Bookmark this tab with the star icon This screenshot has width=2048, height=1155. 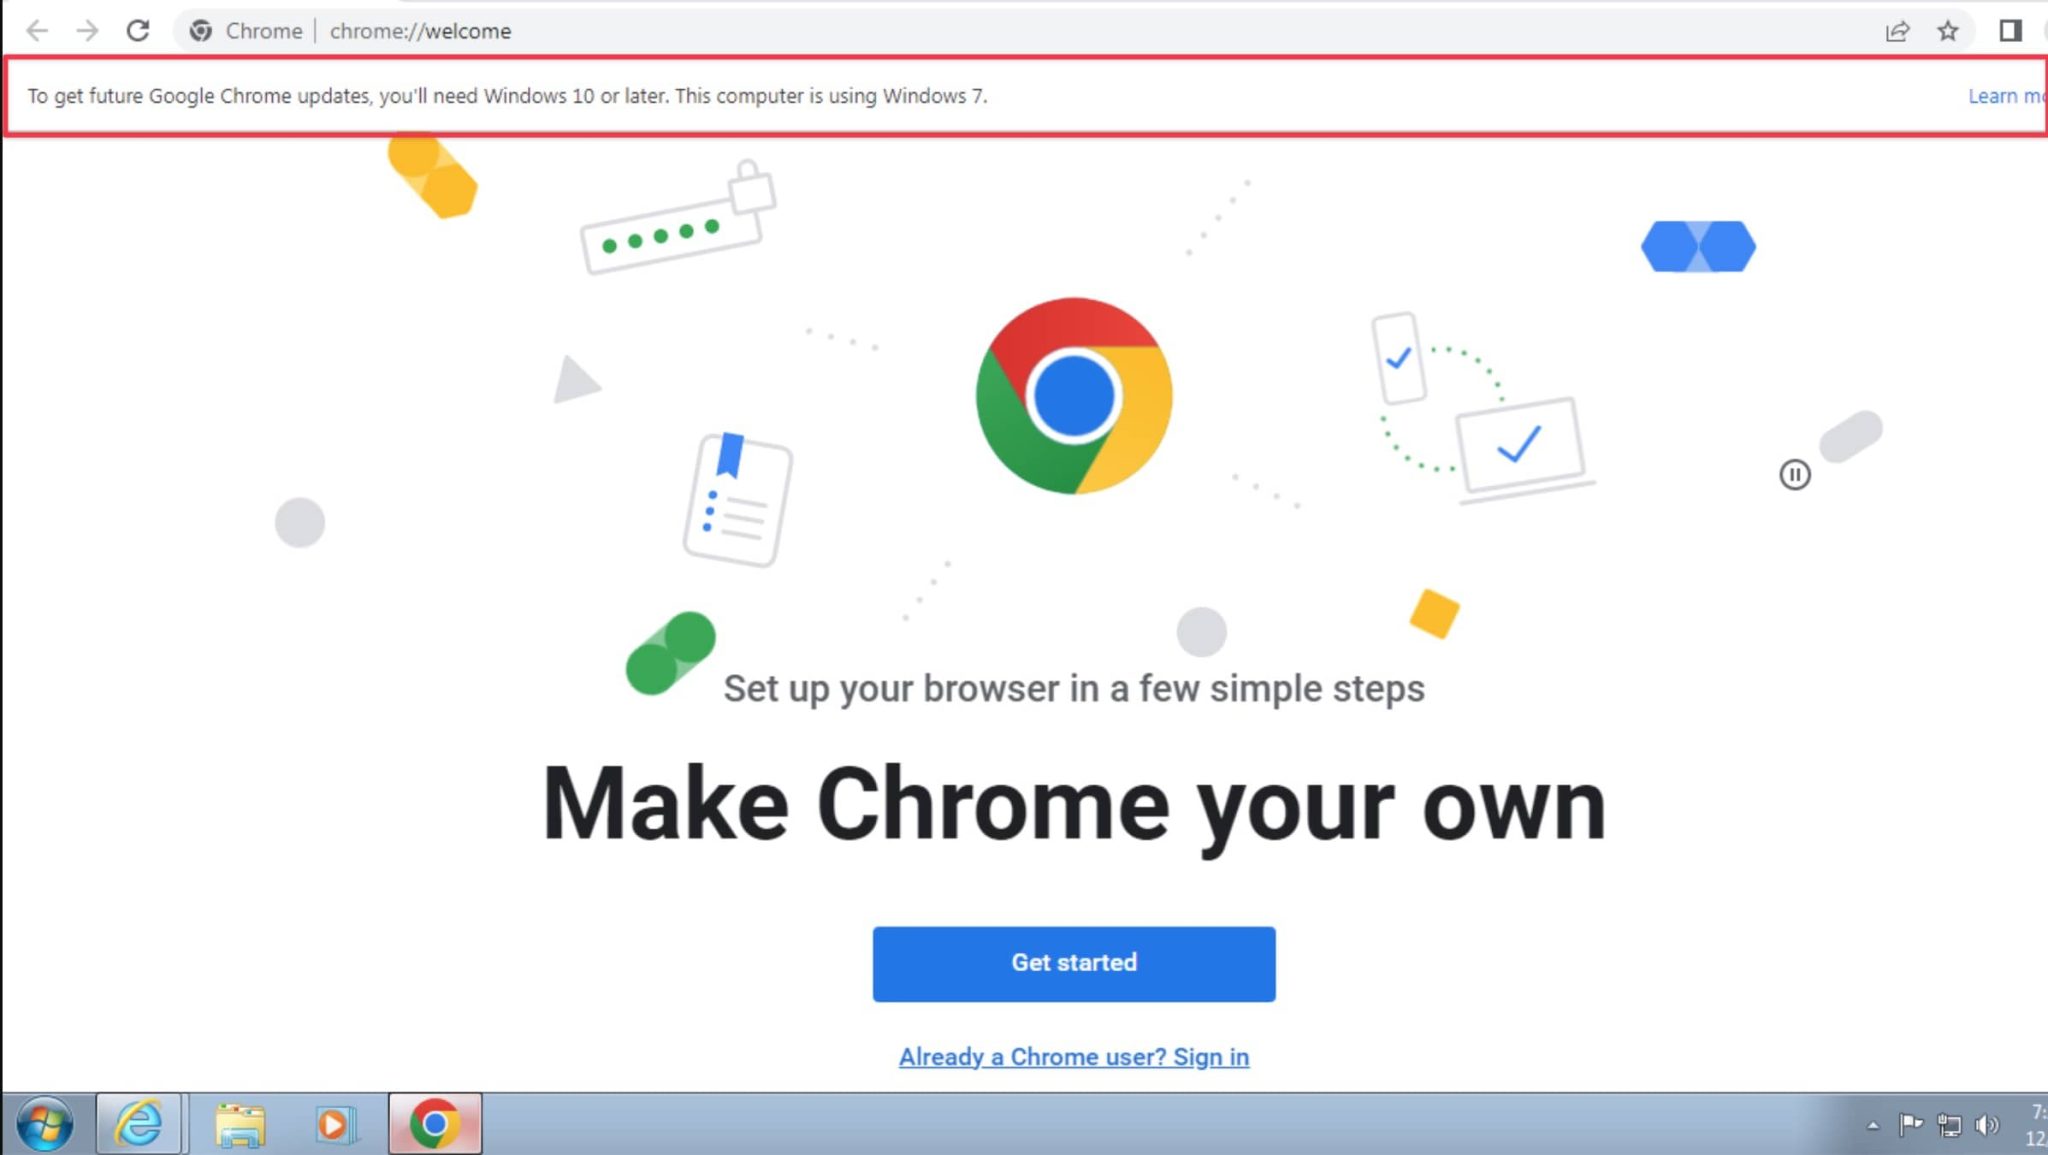tap(1947, 31)
